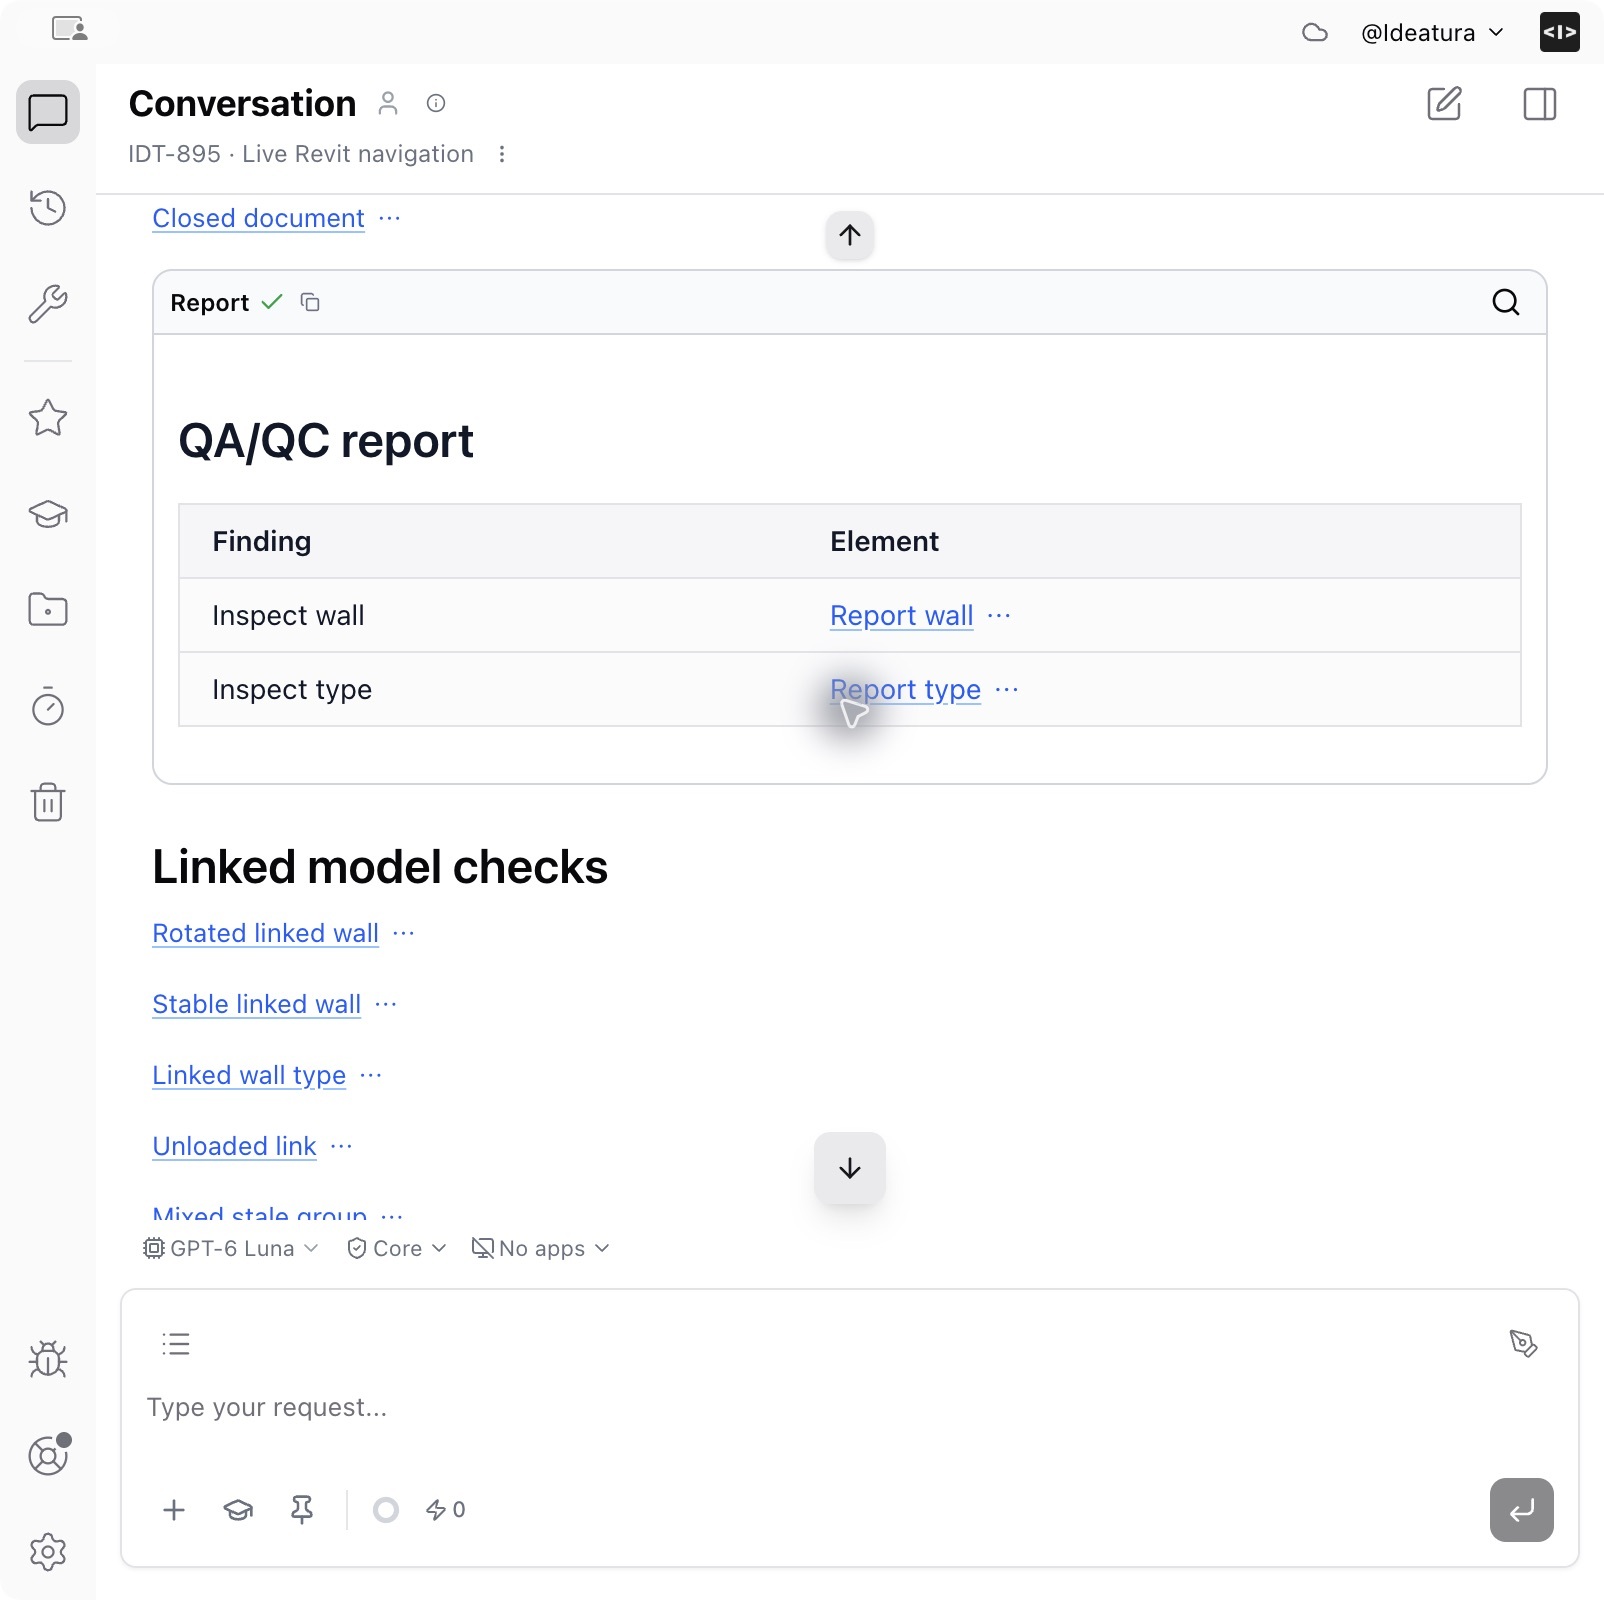Start a new conversation with compose icon

tap(1444, 103)
